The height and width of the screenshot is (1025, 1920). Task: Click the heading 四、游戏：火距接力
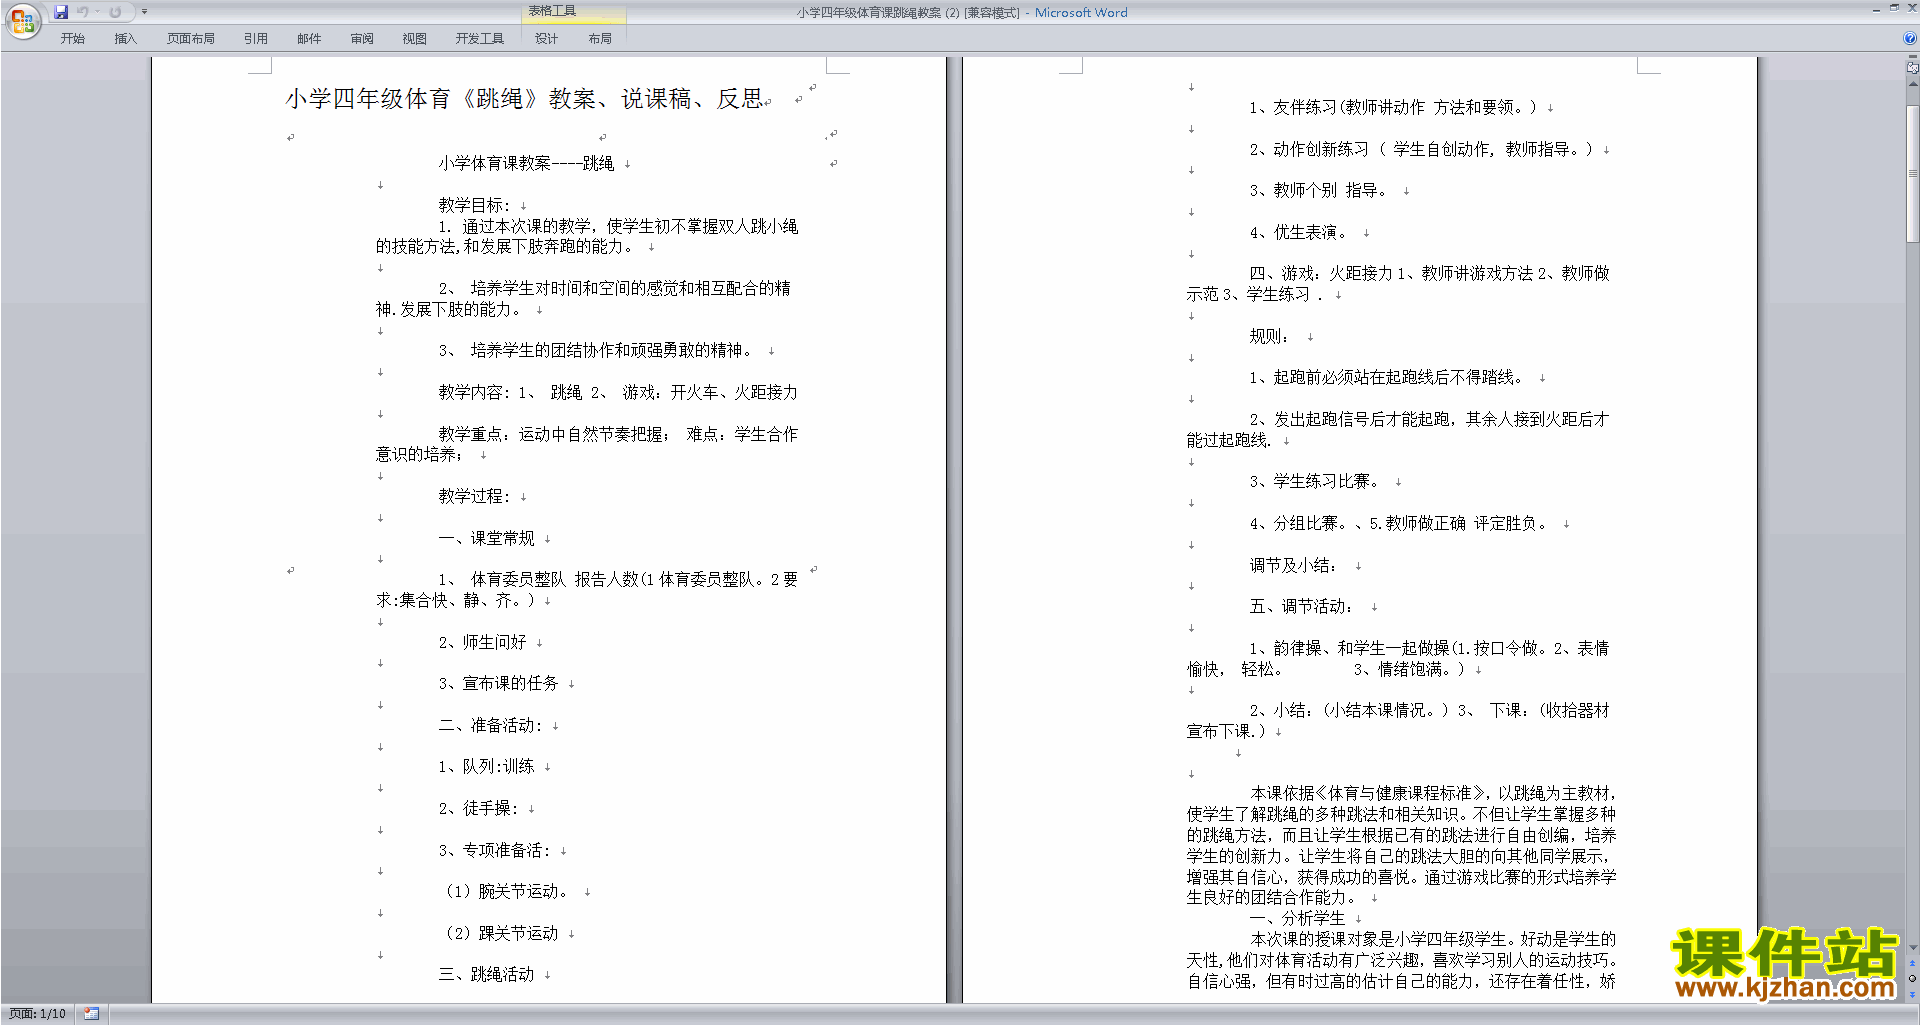pos(1320,273)
